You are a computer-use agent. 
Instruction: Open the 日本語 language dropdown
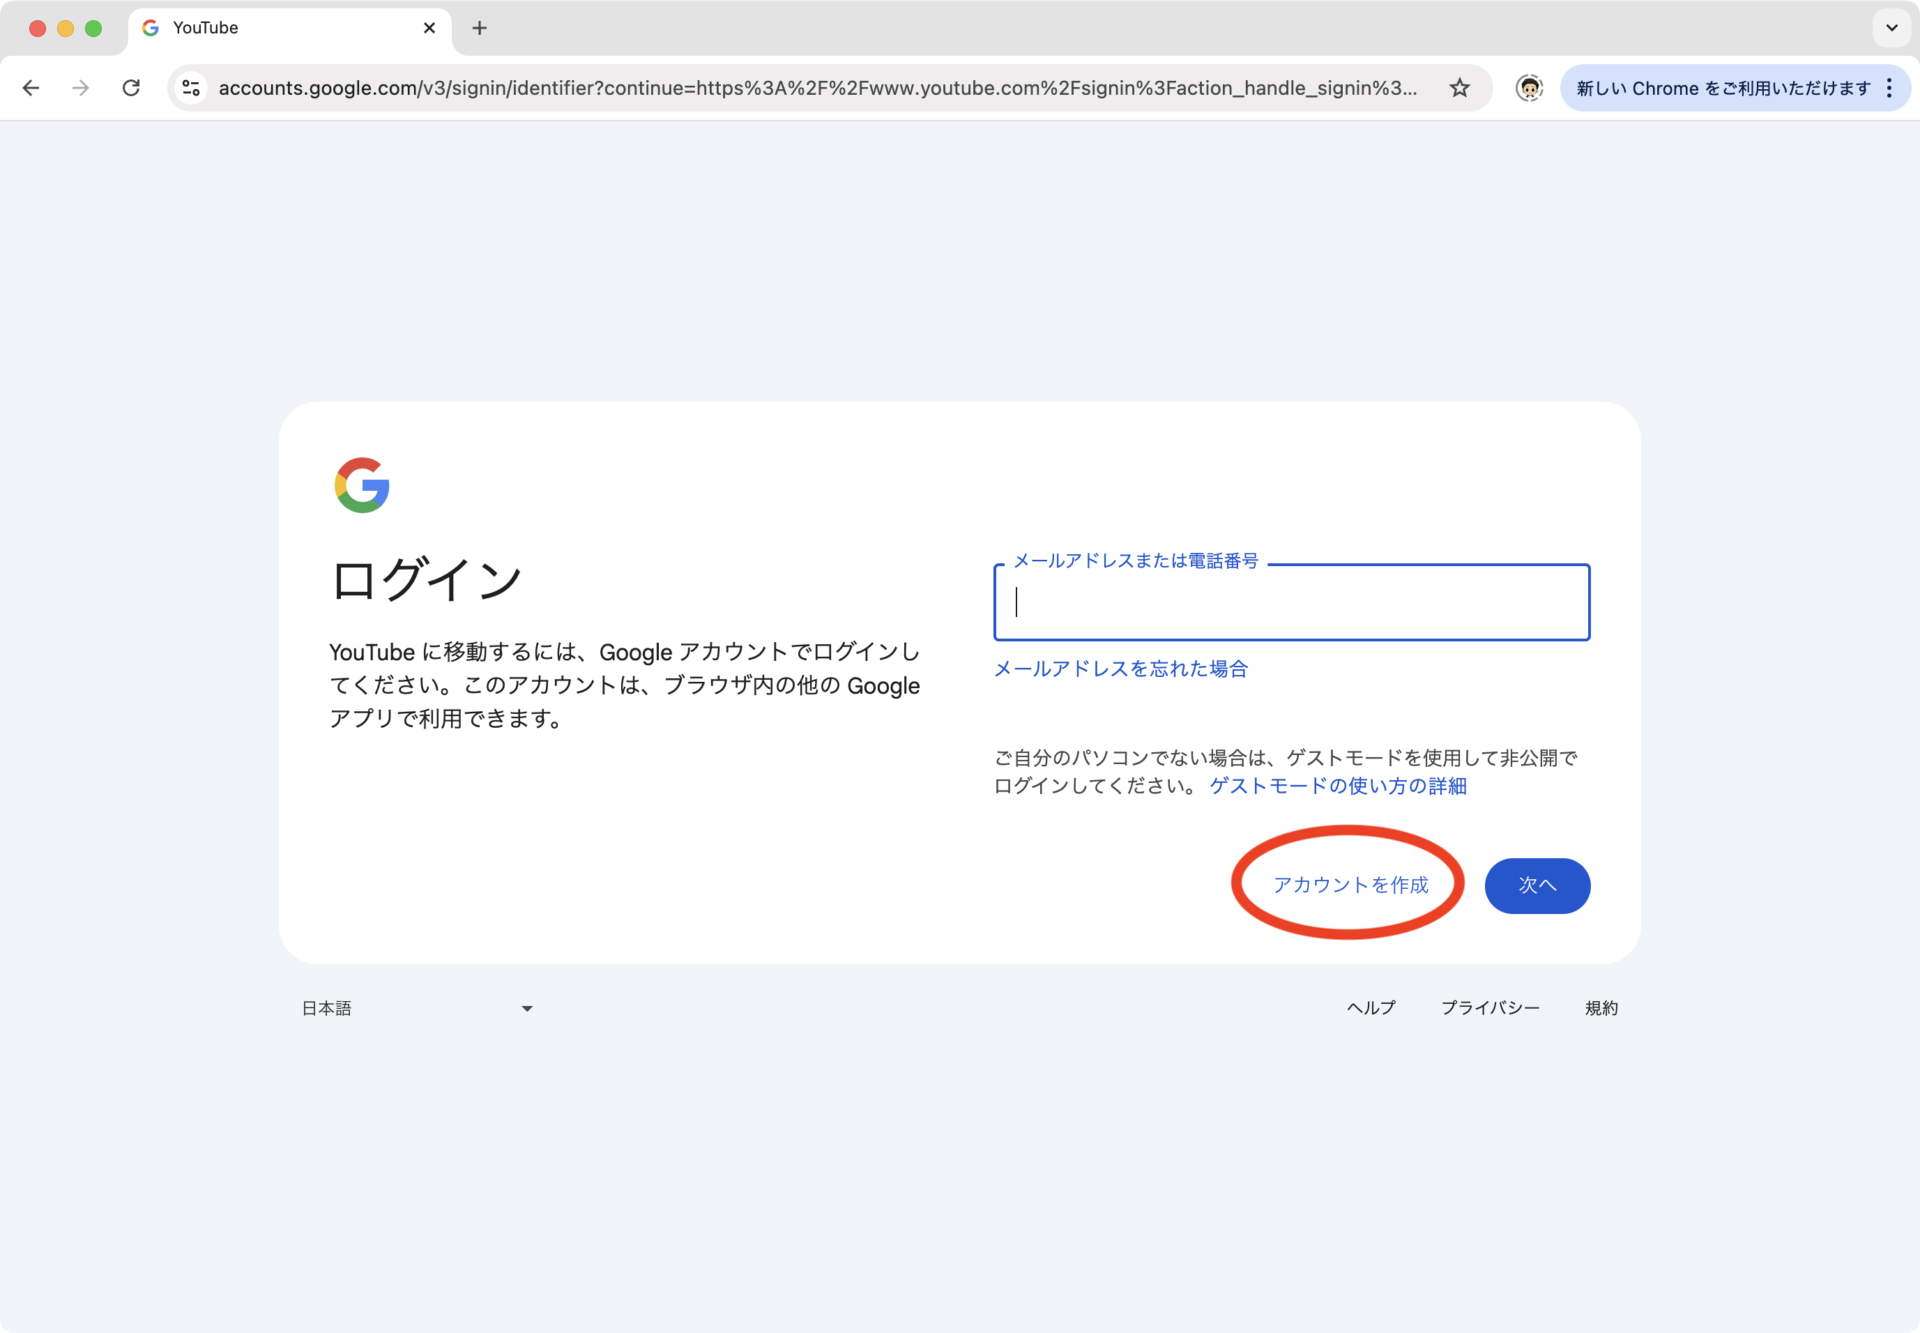click(417, 1008)
